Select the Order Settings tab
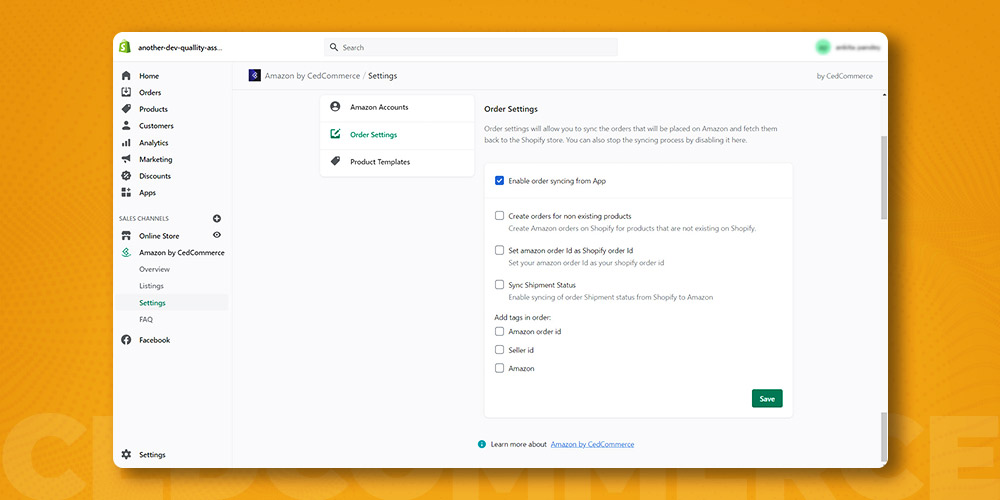1000x500 pixels. 397,135
